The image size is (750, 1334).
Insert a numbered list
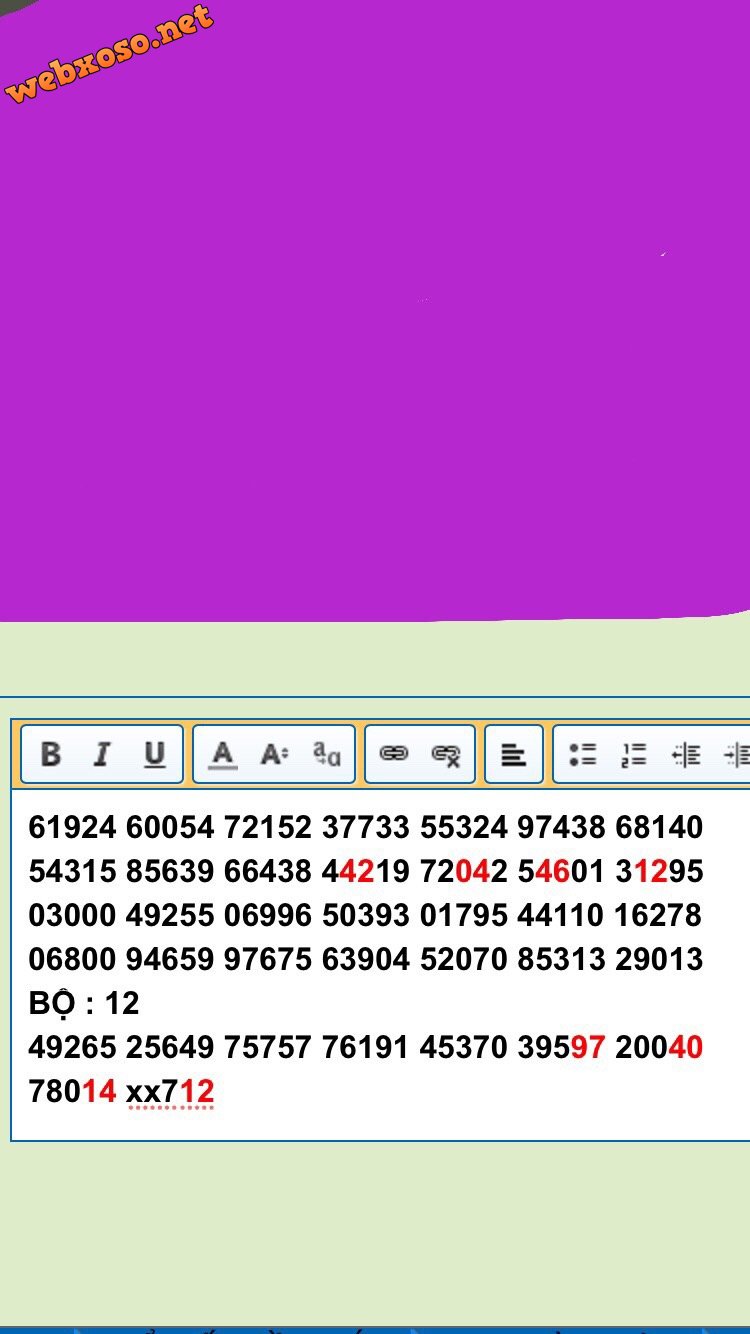click(634, 754)
